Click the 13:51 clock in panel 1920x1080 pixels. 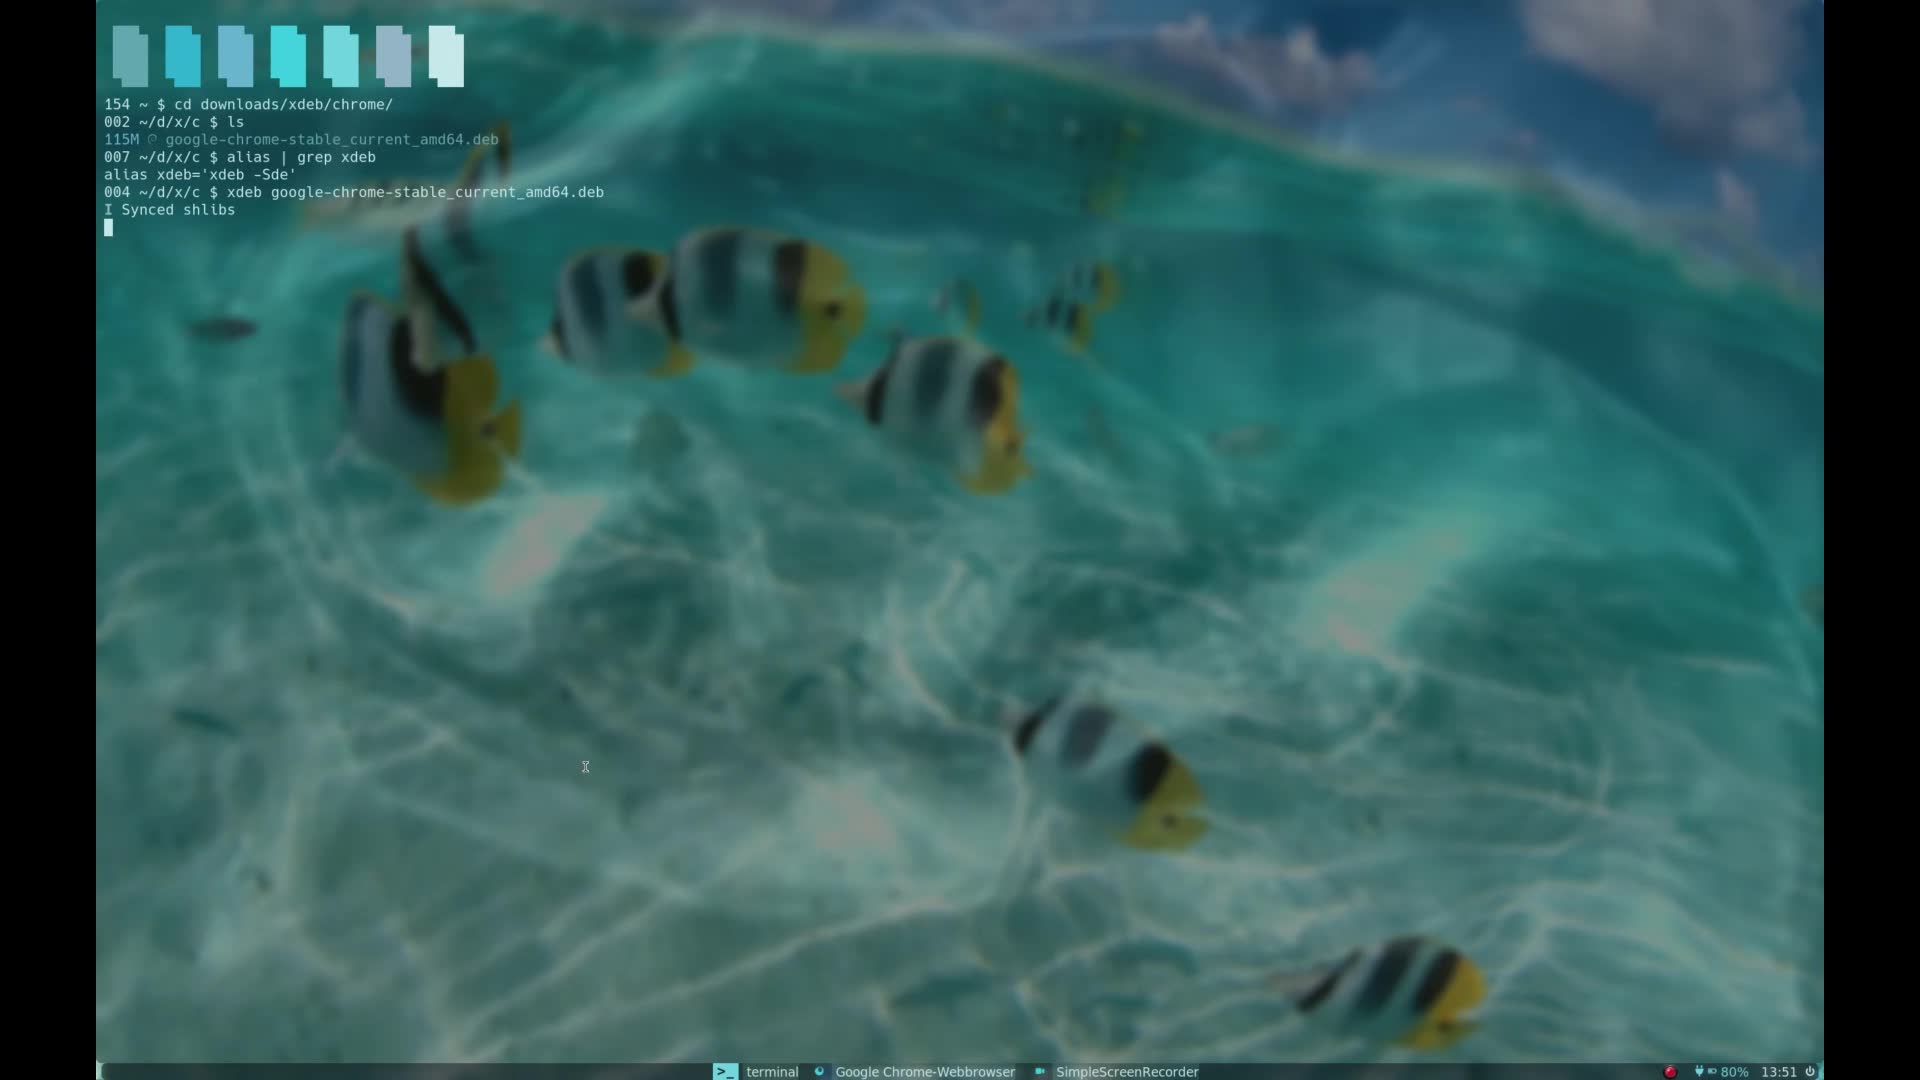click(x=1778, y=1071)
